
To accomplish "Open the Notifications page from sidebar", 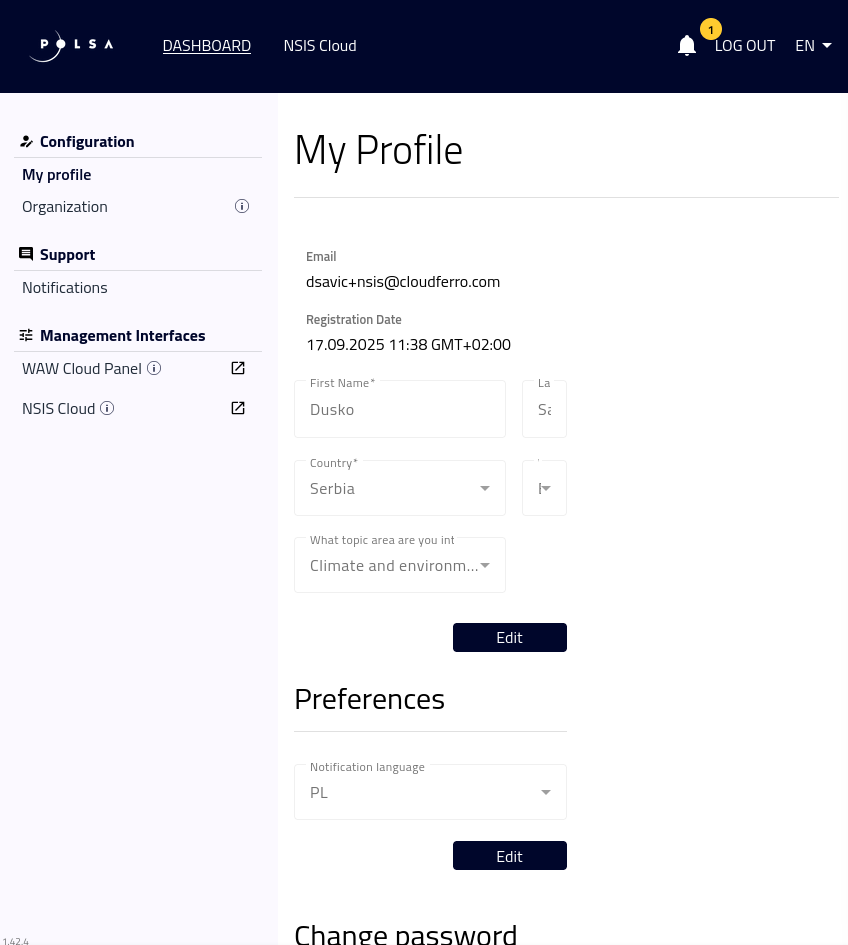I will click(x=64, y=287).
